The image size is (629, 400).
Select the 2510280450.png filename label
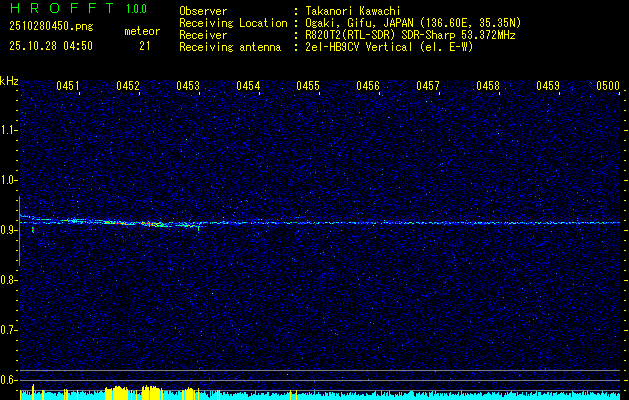pyautogui.click(x=49, y=27)
